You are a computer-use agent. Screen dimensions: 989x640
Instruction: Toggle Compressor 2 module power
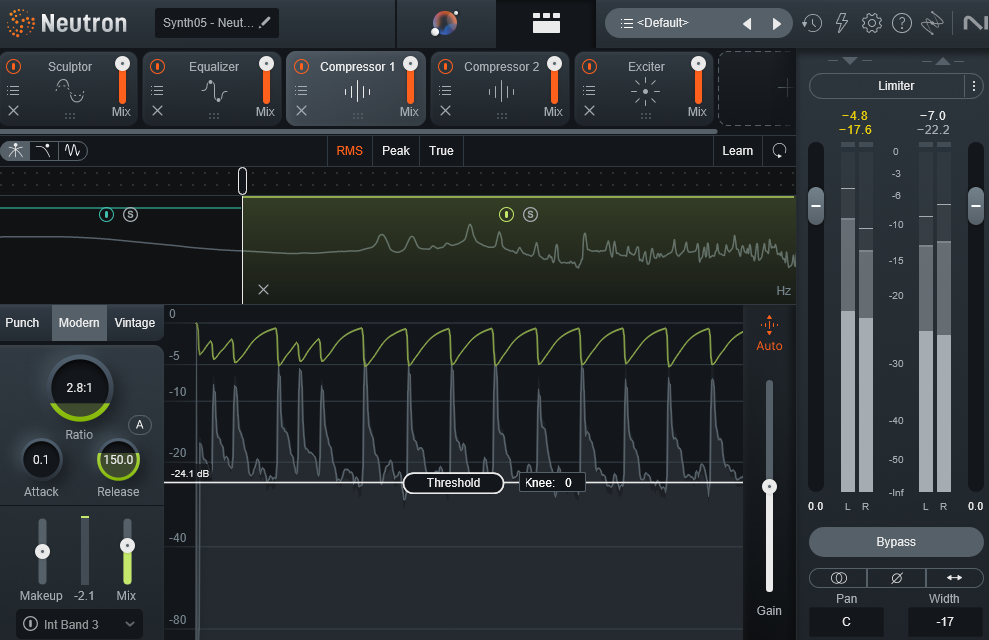tap(445, 66)
